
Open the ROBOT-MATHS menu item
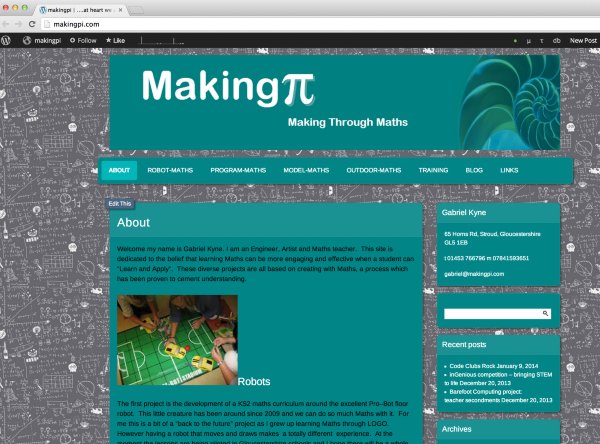[x=170, y=170]
